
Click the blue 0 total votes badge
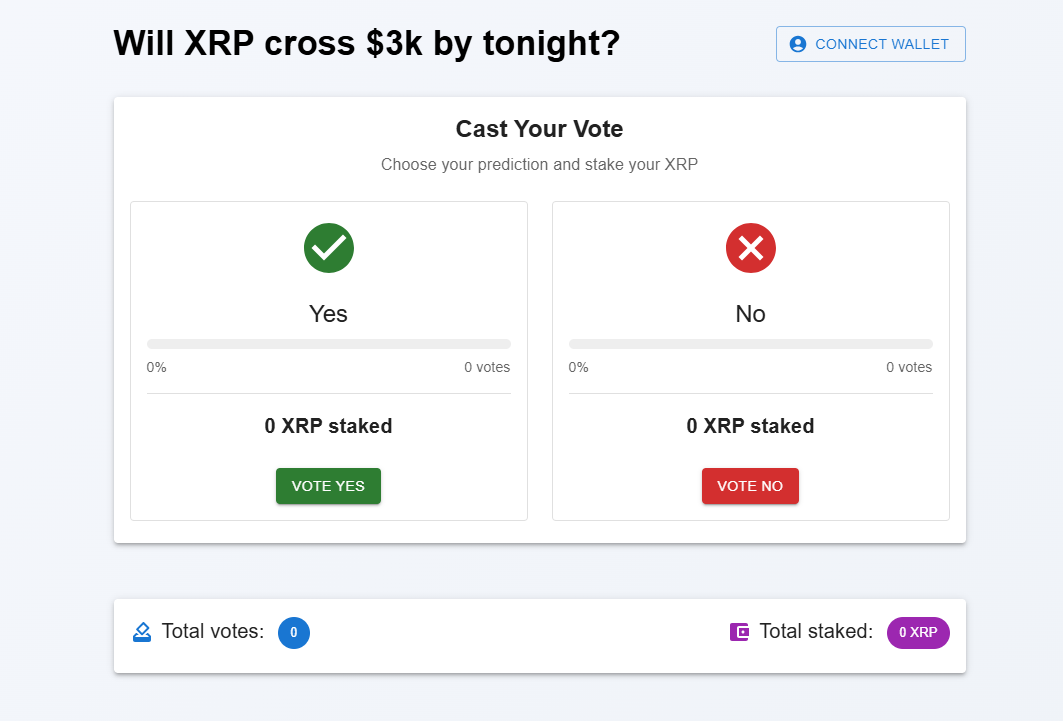pyautogui.click(x=294, y=632)
